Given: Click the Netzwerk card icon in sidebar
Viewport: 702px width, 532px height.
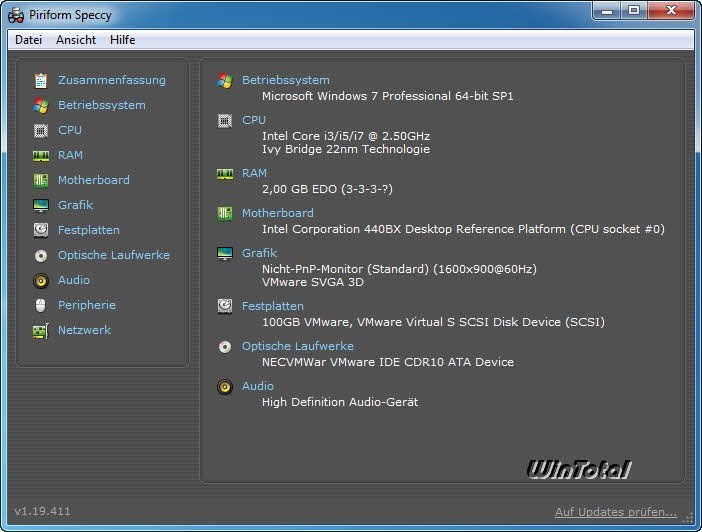Looking at the screenshot, I should pyautogui.click(x=41, y=331).
